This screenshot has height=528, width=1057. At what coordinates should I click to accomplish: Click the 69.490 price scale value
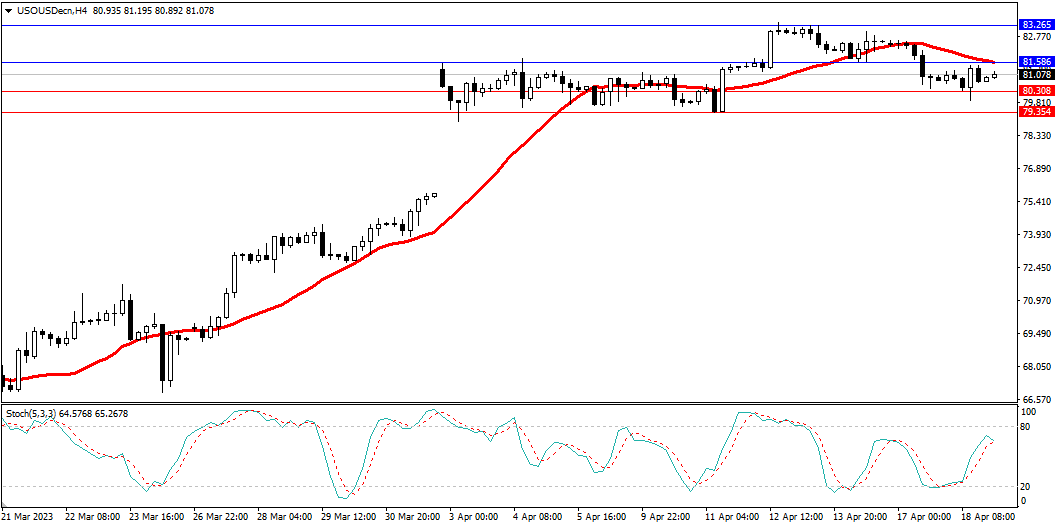[x=1036, y=334]
